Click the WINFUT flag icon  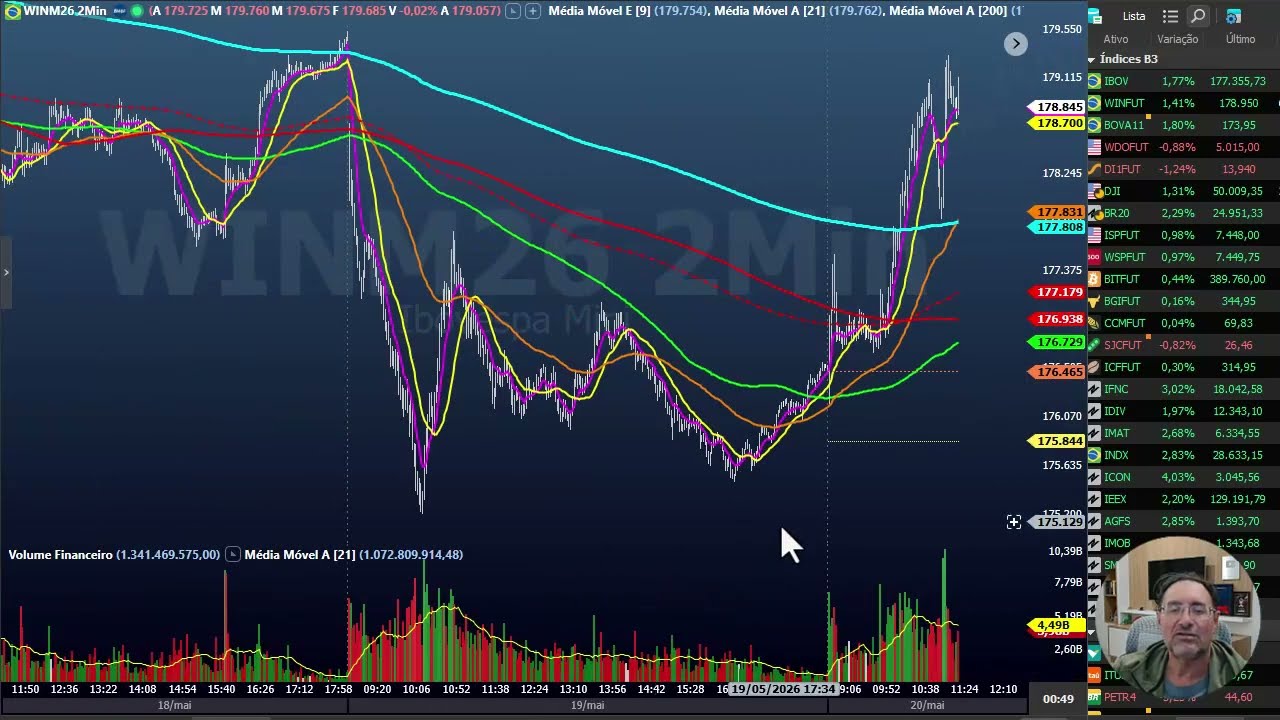pyautogui.click(x=1094, y=103)
